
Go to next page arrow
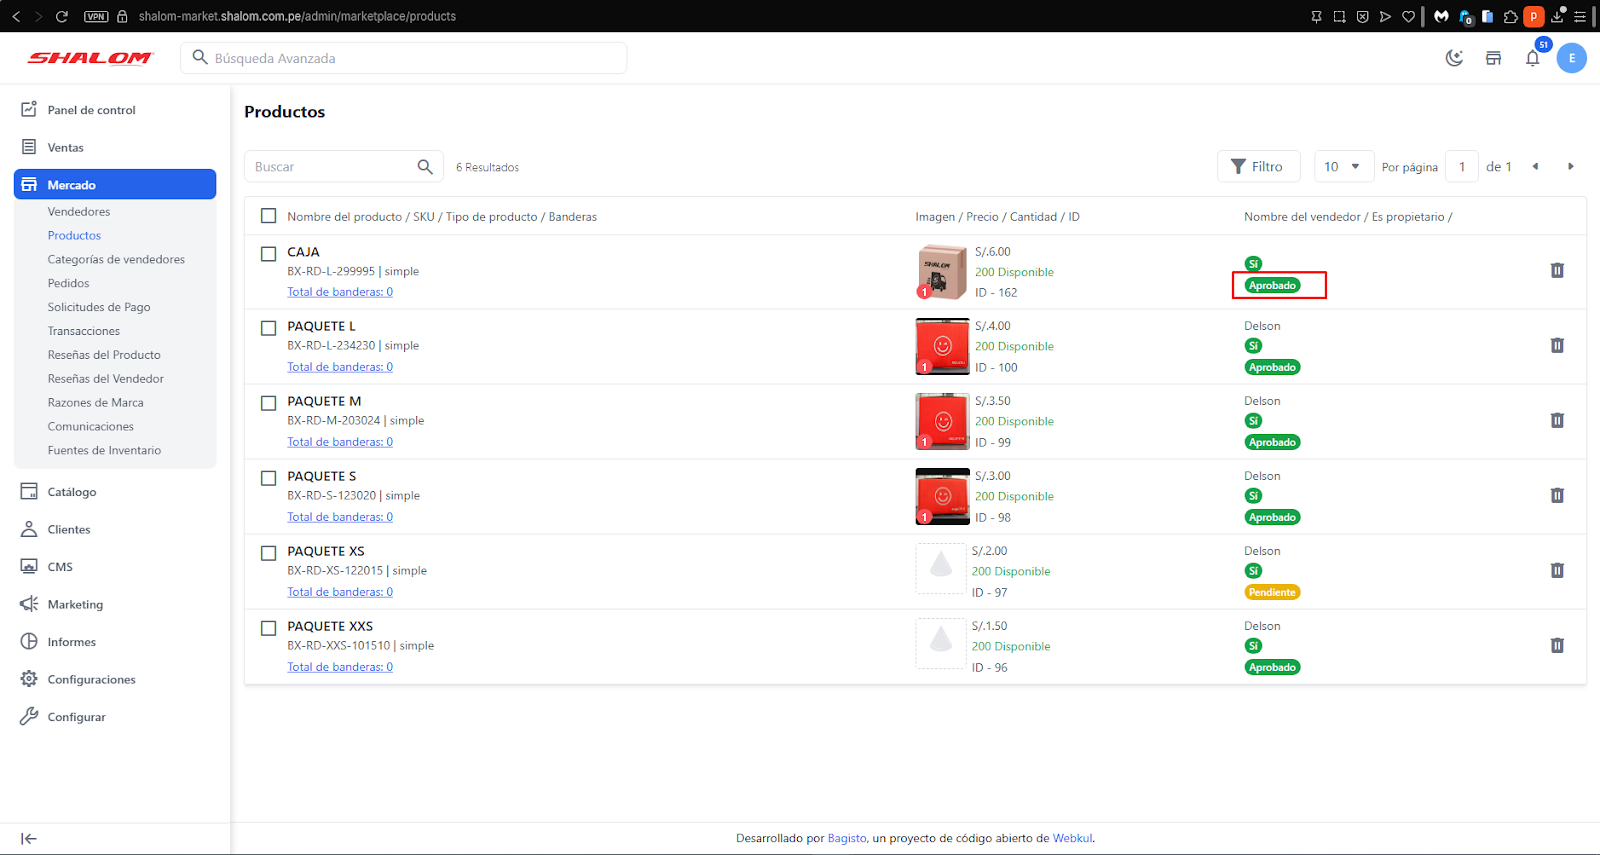tap(1570, 167)
